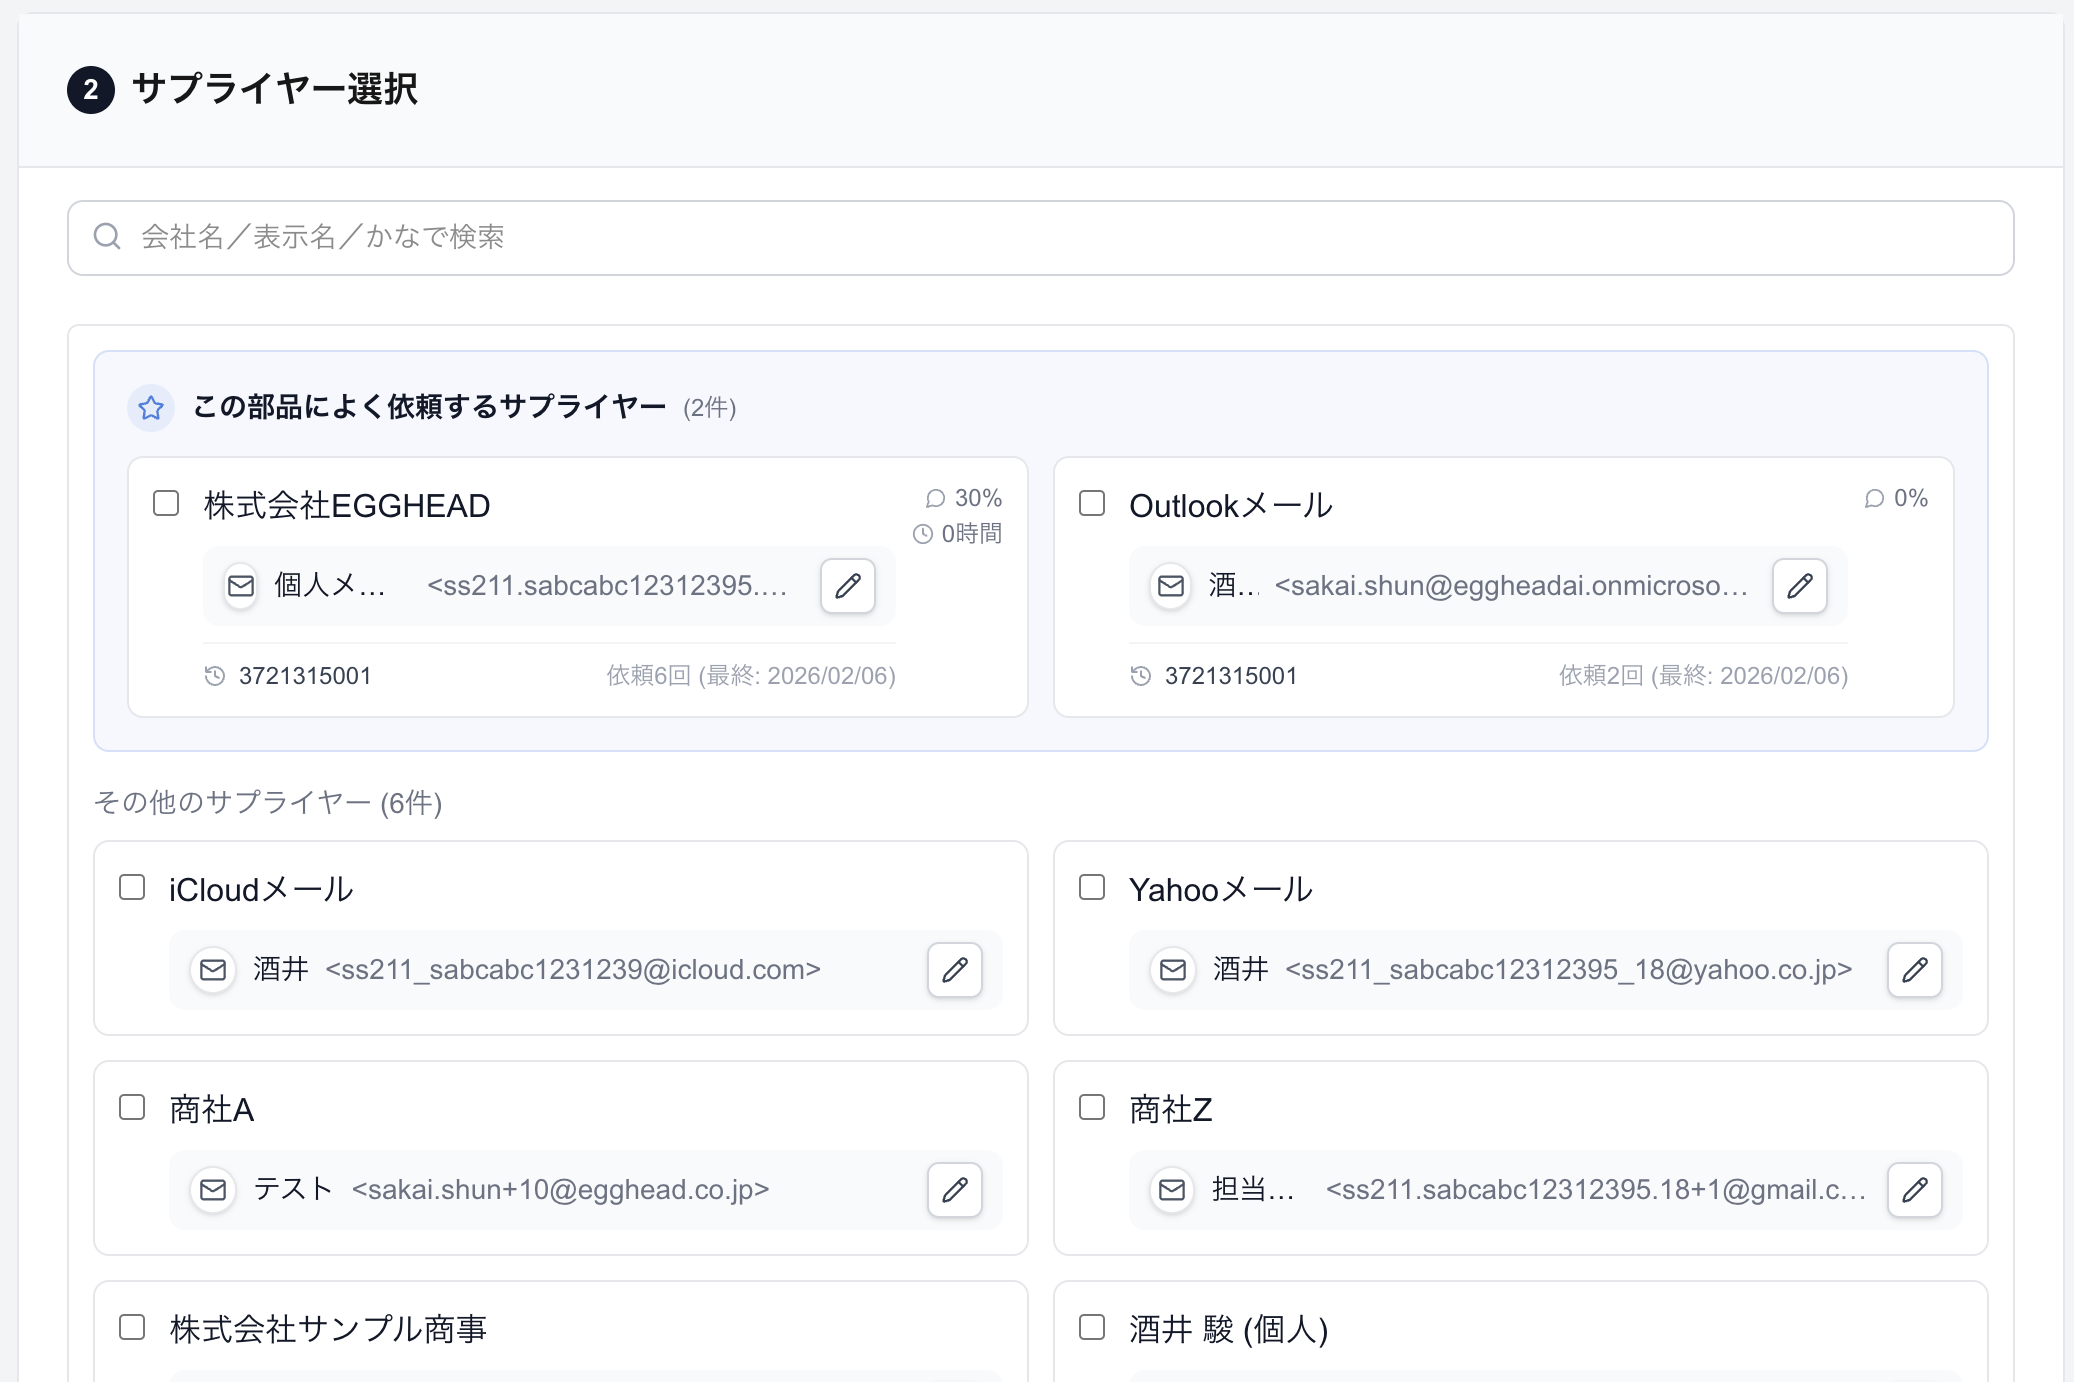Edit the Yahooメール contact with pencil icon
Viewport: 2074px width, 1382px height.
coord(1914,969)
